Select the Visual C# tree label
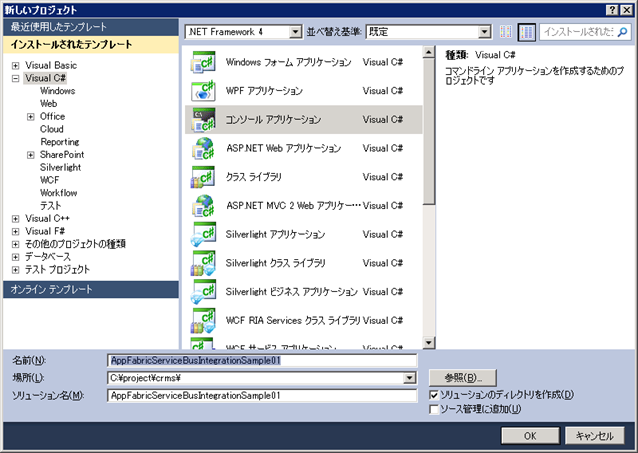 [x=45, y=78]
